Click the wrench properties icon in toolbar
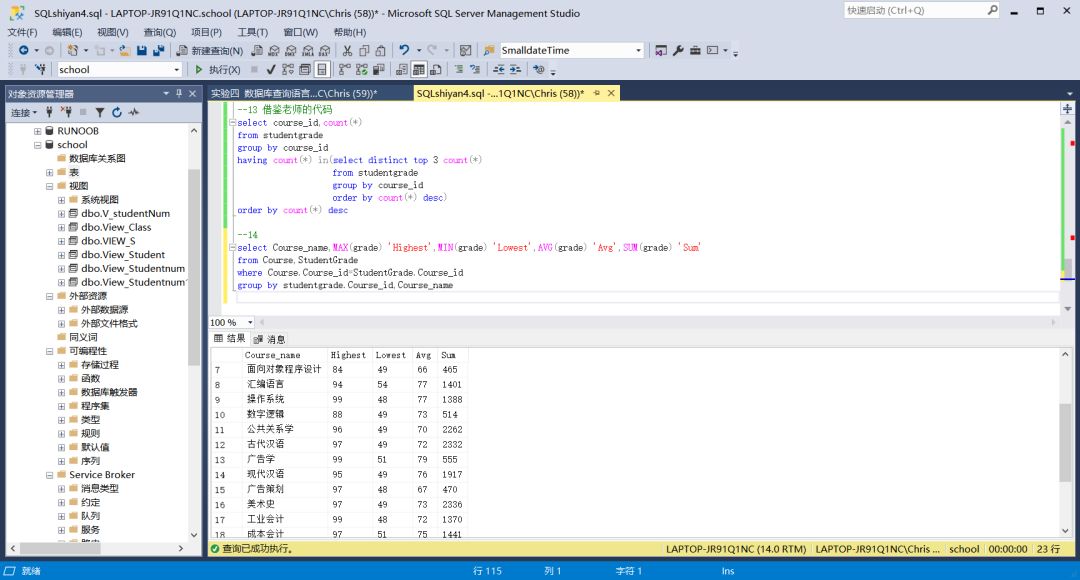Viewport: 1080px width, 580px height. pos(677,50)
